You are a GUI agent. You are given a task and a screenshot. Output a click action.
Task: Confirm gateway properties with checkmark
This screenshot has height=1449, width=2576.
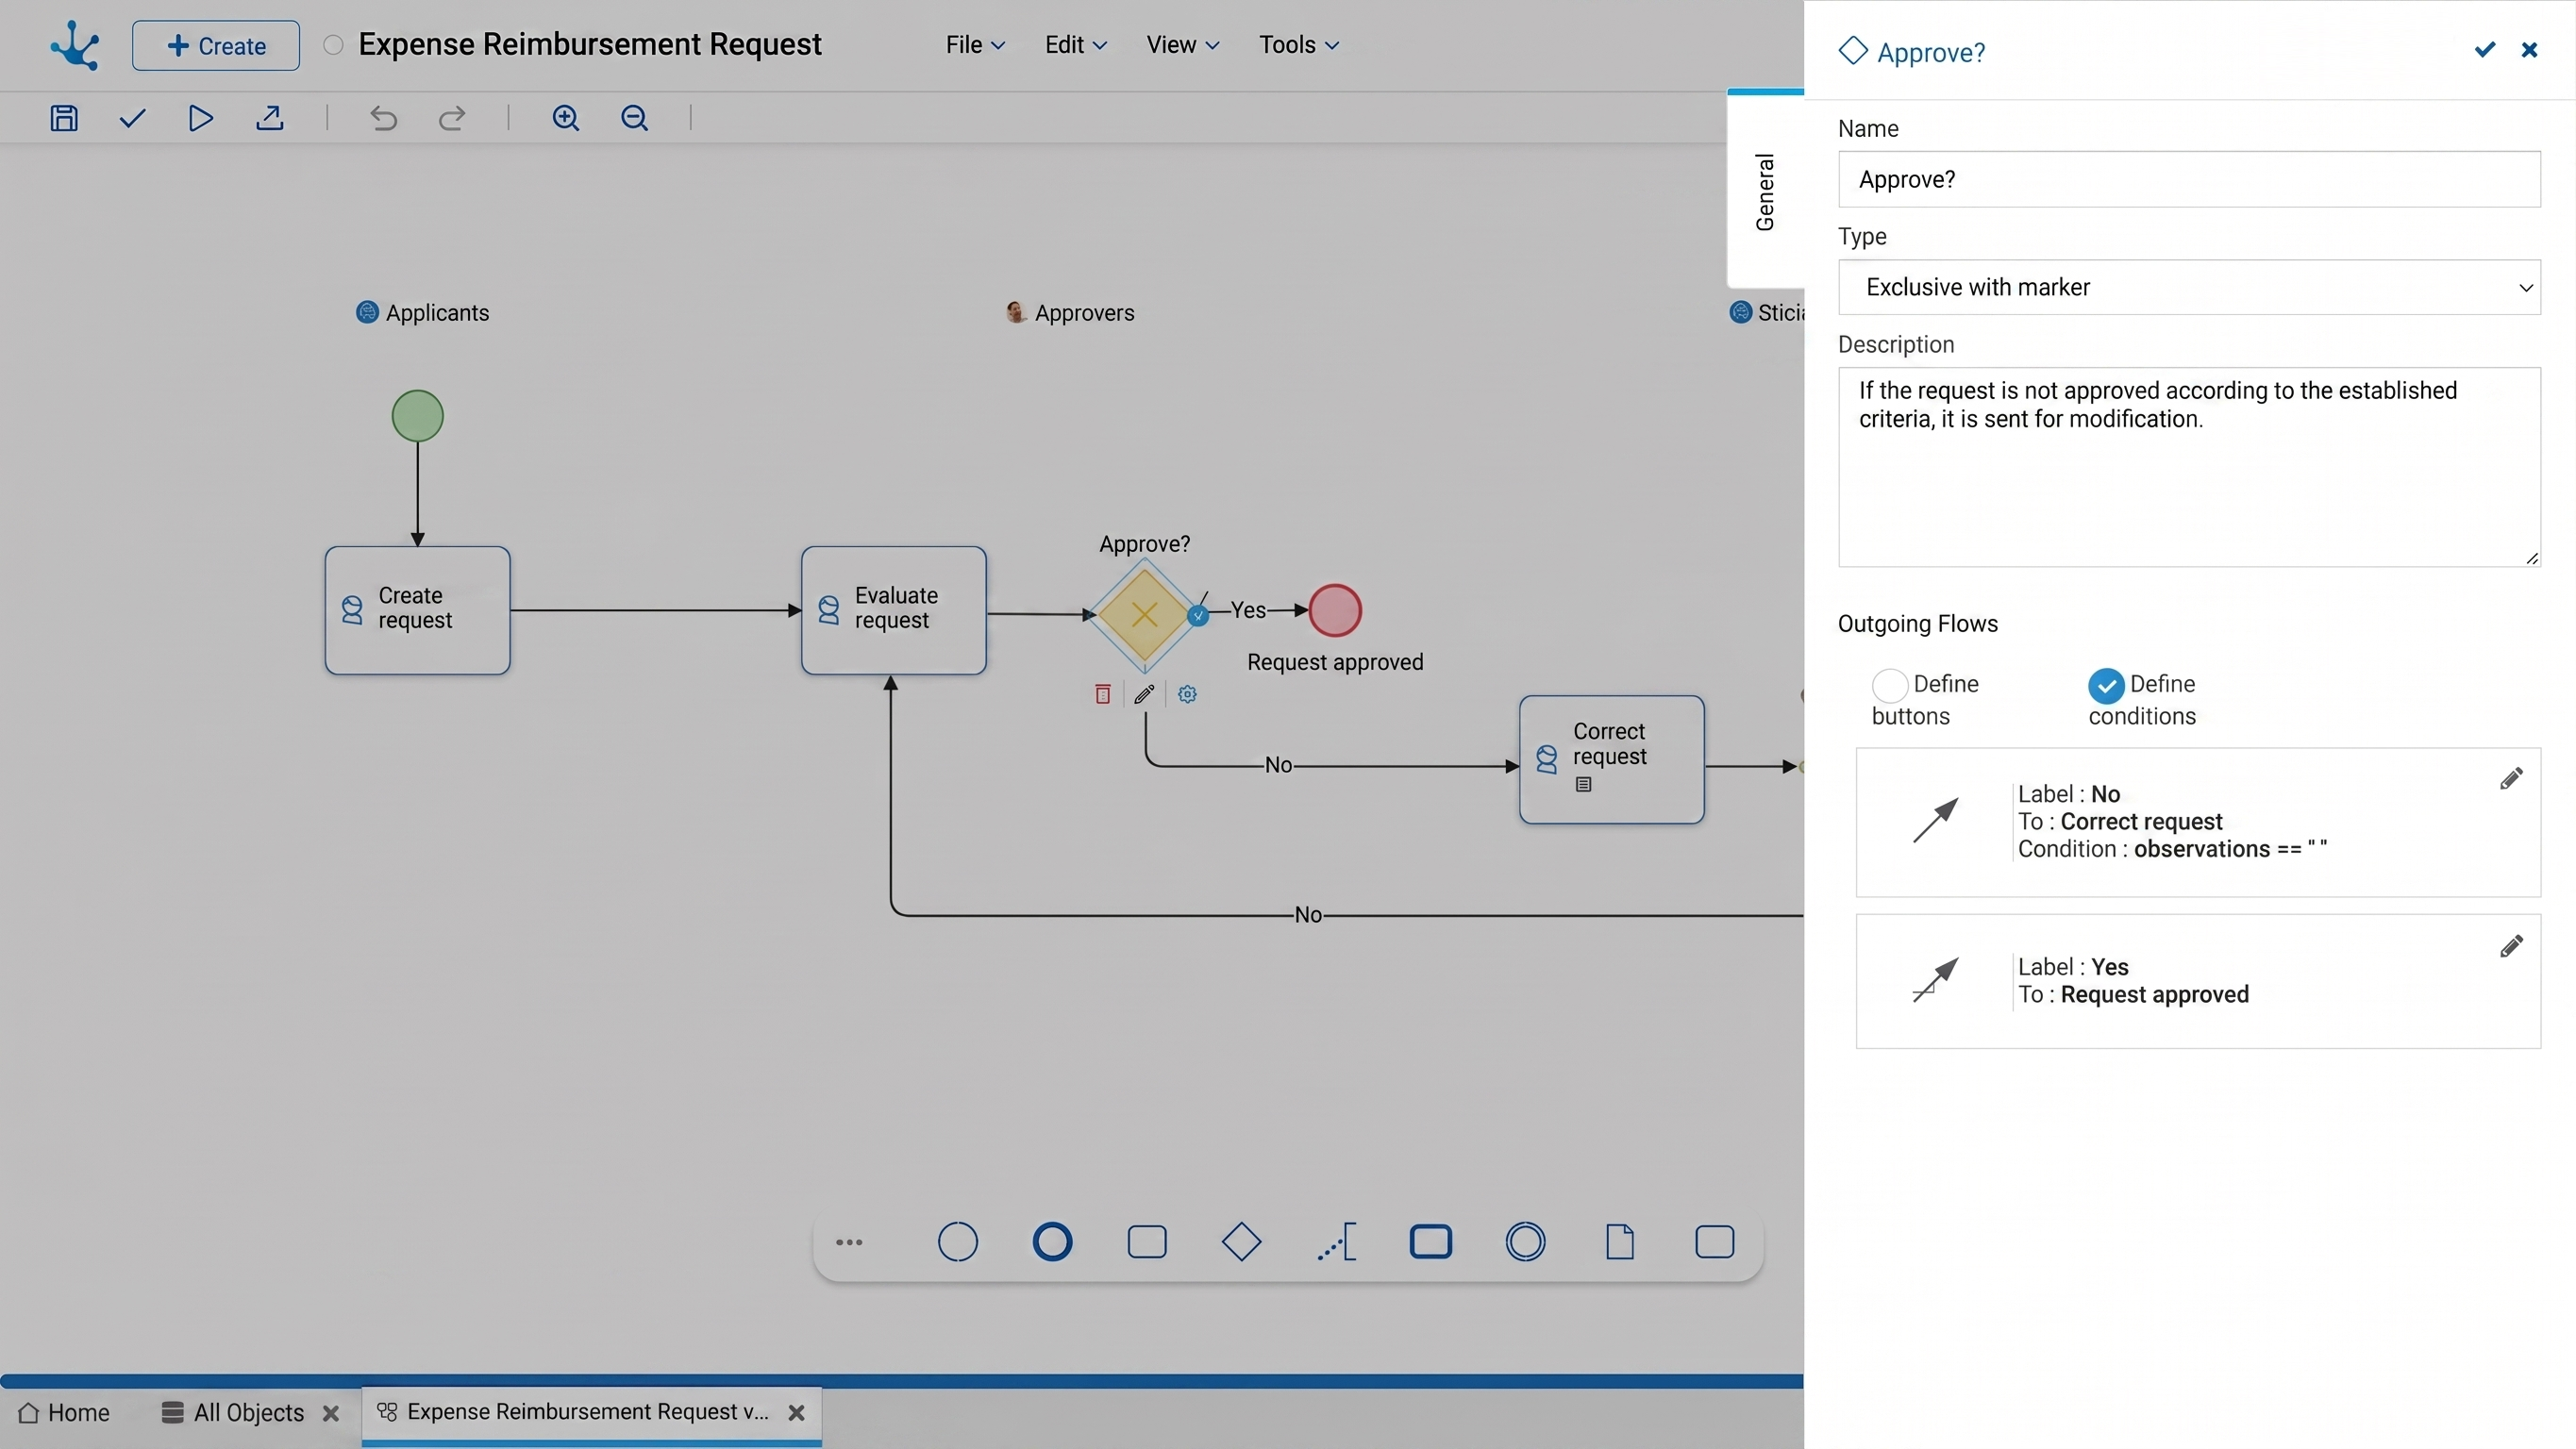[2484, 50]
